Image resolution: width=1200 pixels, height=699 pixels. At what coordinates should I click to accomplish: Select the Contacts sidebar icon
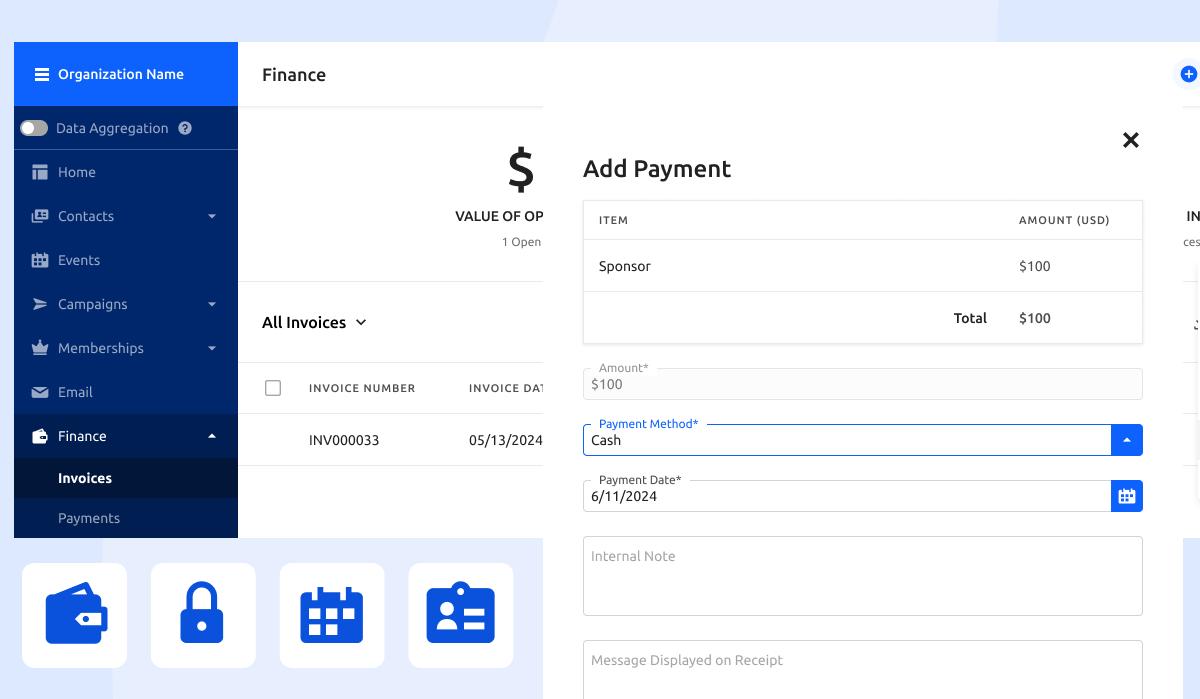[42, 216]
